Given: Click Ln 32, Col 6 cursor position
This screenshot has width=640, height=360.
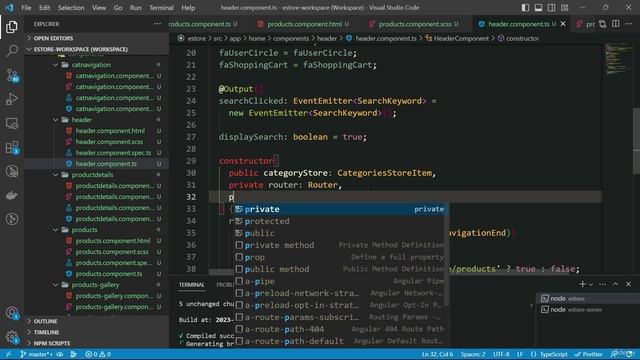Looking at the screenshot, I should click(437, 354).
